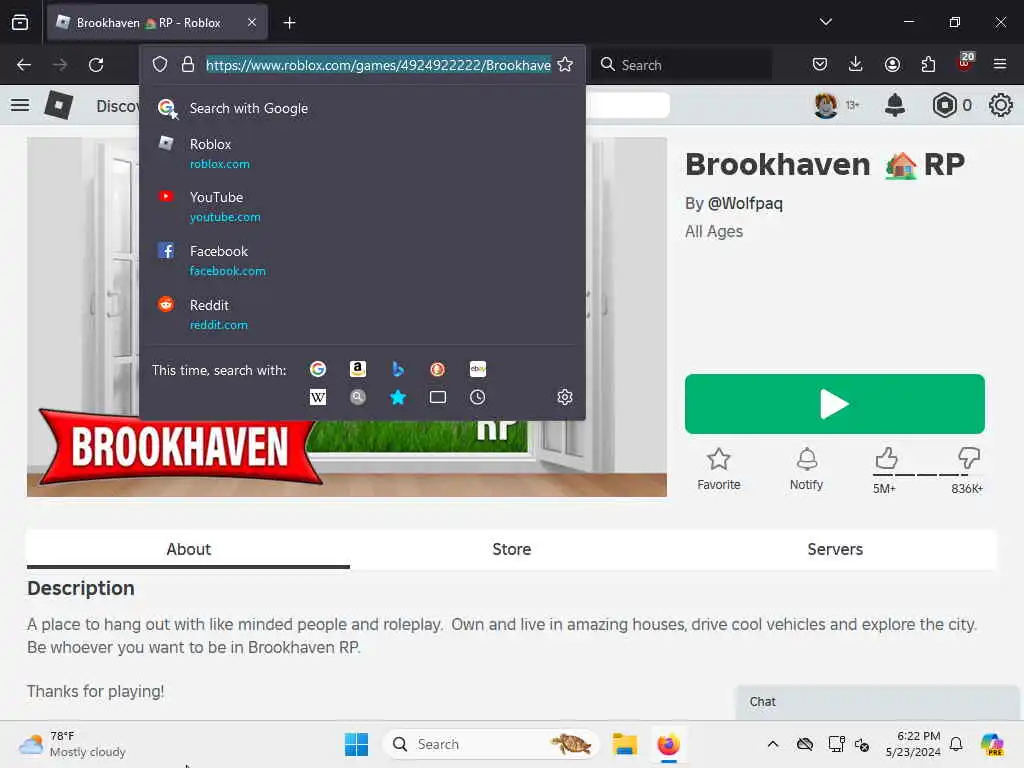Click the URL address bar field
The width and height of the screenshot is (1024, 768).
(377, 65)
